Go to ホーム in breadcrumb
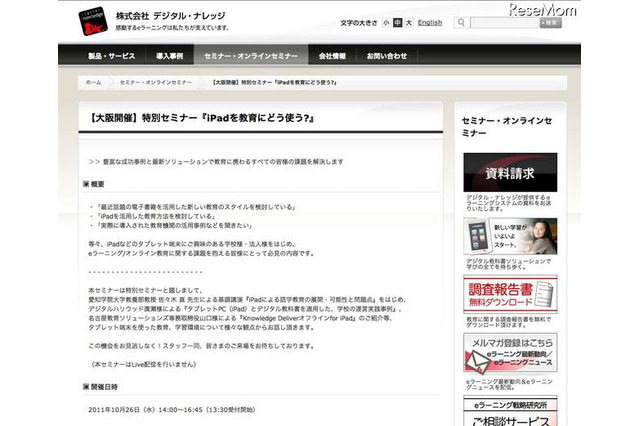Image resolution: width=640 pixels, height=426 pixels. pyautogui.click(x=93, y=82)
